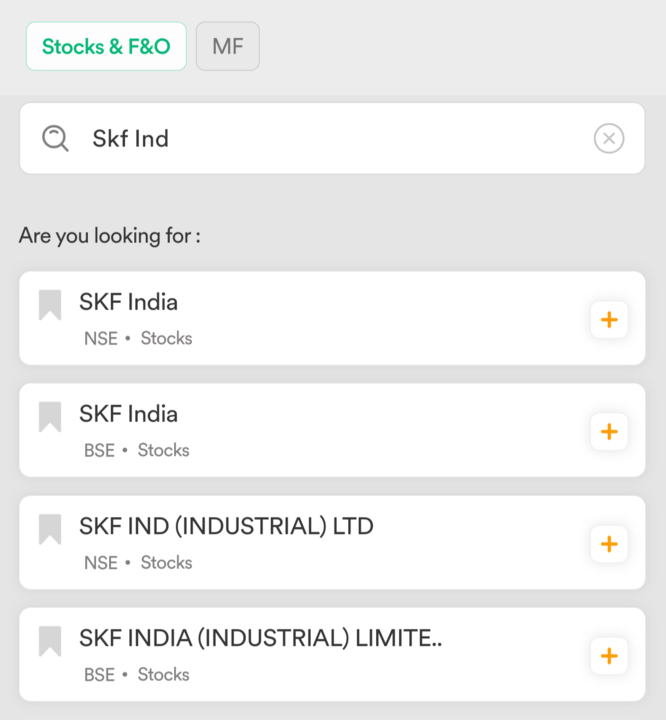
Task: Select BSE Stocks label under SKF INDIA (INDUSTRIAL)
Action: [x=137, y=674]
